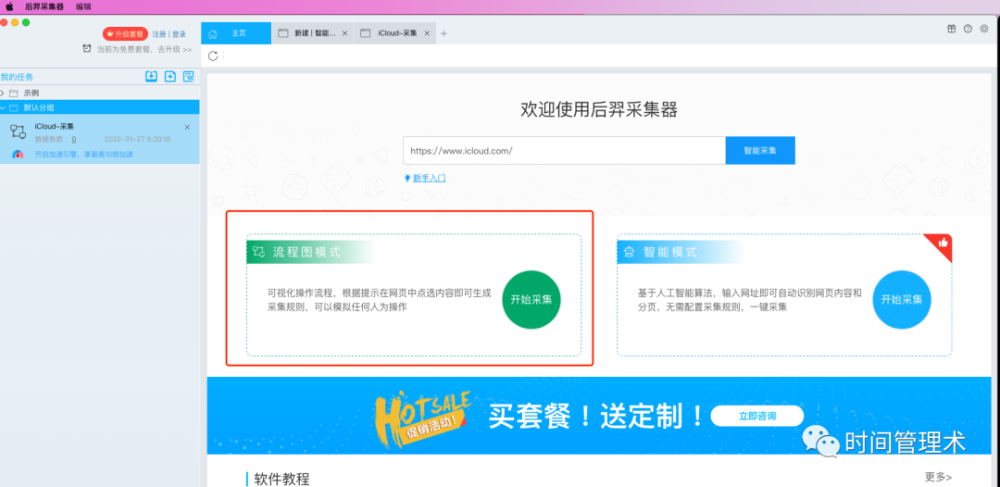
Task: Click the new task plus icon in 我的任务
Action: point(170,76)
